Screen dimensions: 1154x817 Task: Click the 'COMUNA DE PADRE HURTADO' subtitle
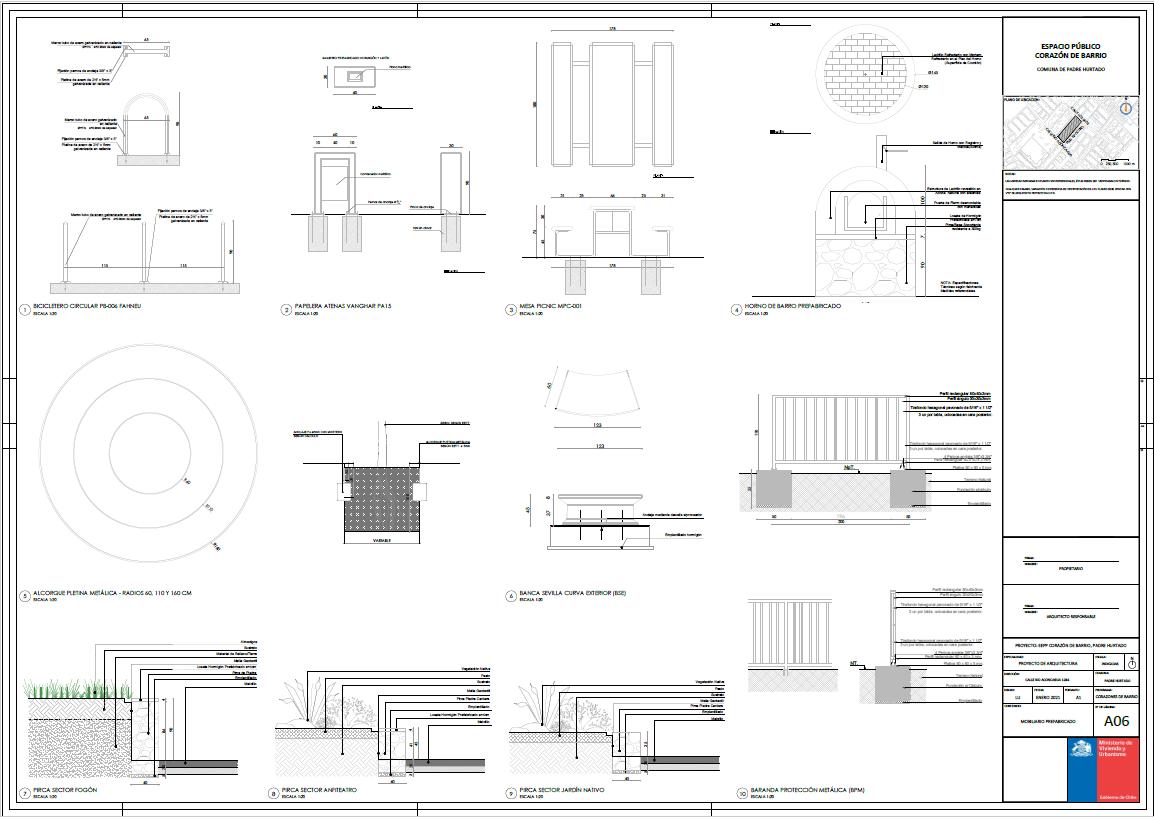coord(1070,69)
